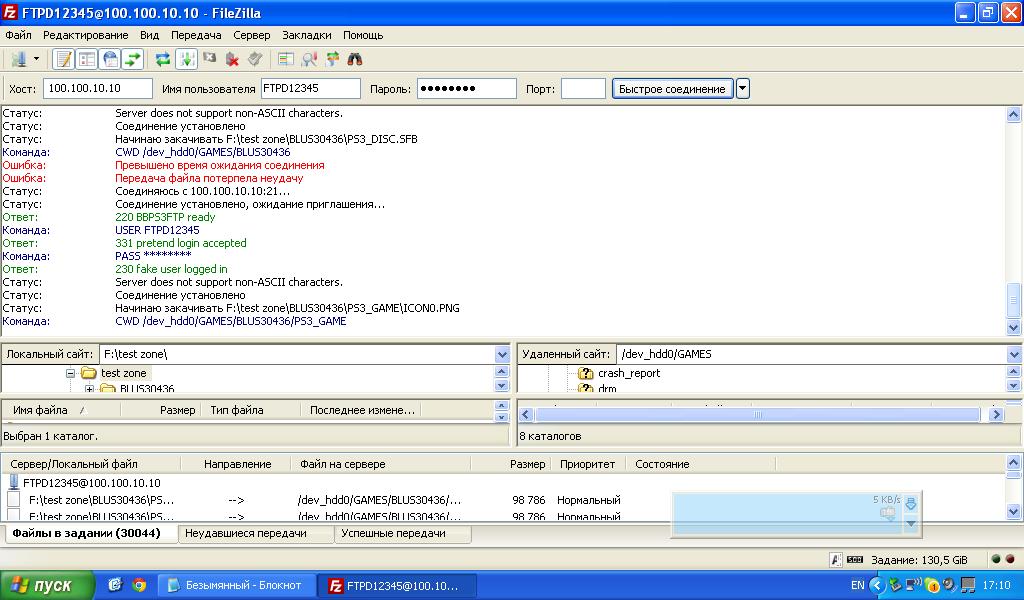
Task: Toggle the local directory tree view
Action: 87,59
